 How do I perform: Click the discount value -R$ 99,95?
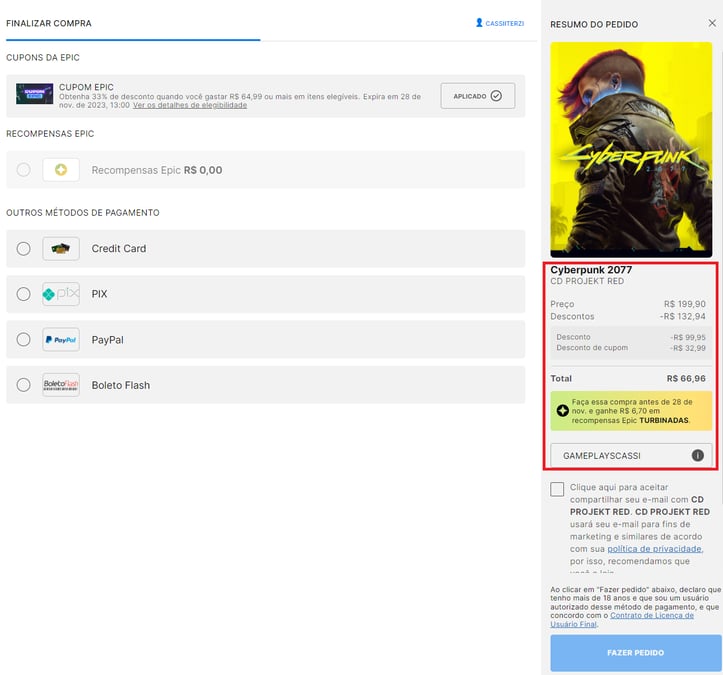coord(688,337)
